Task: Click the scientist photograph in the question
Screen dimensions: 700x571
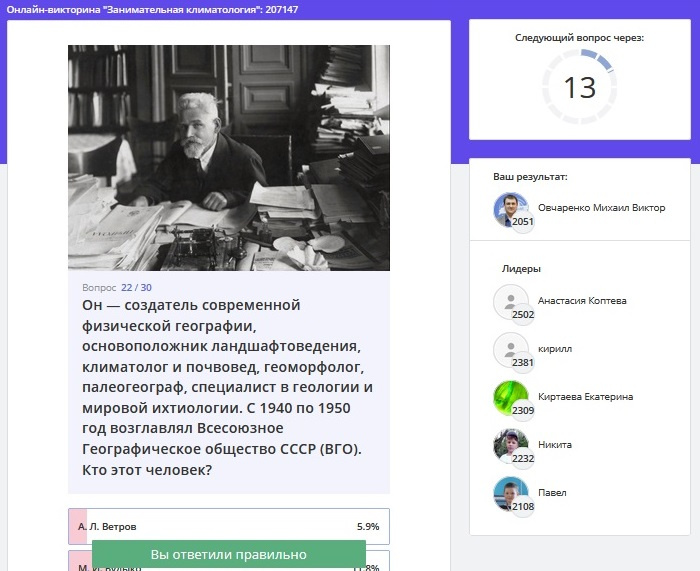Action: [x=228, y=157]
